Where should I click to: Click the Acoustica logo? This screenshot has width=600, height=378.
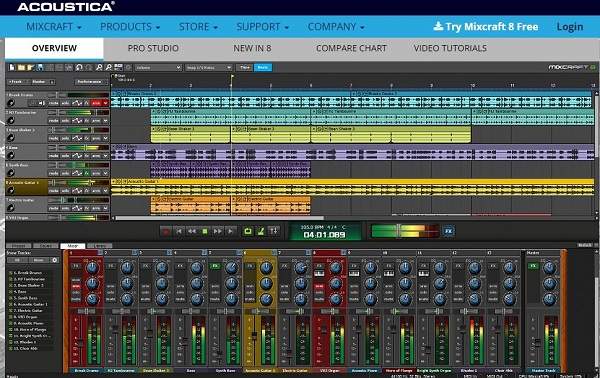(x=65, y=7)
